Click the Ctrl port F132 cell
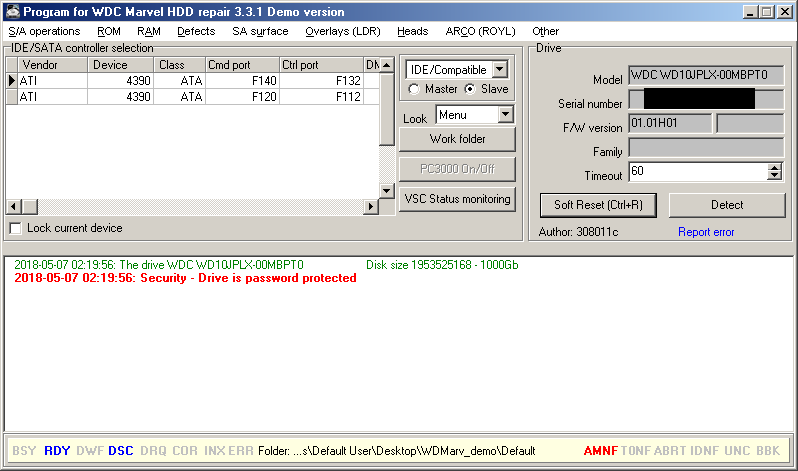798x471 pixels. click(x=321, y=81)
